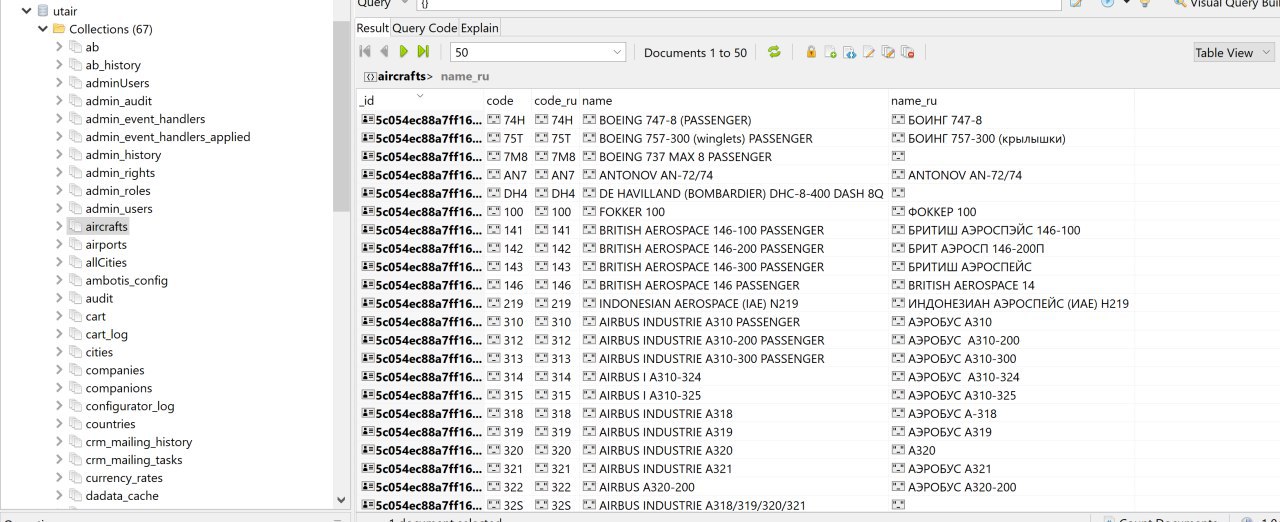Click the collection icon beside currency_rates
The image size is (1280, 522).
[x=76, y=478]
